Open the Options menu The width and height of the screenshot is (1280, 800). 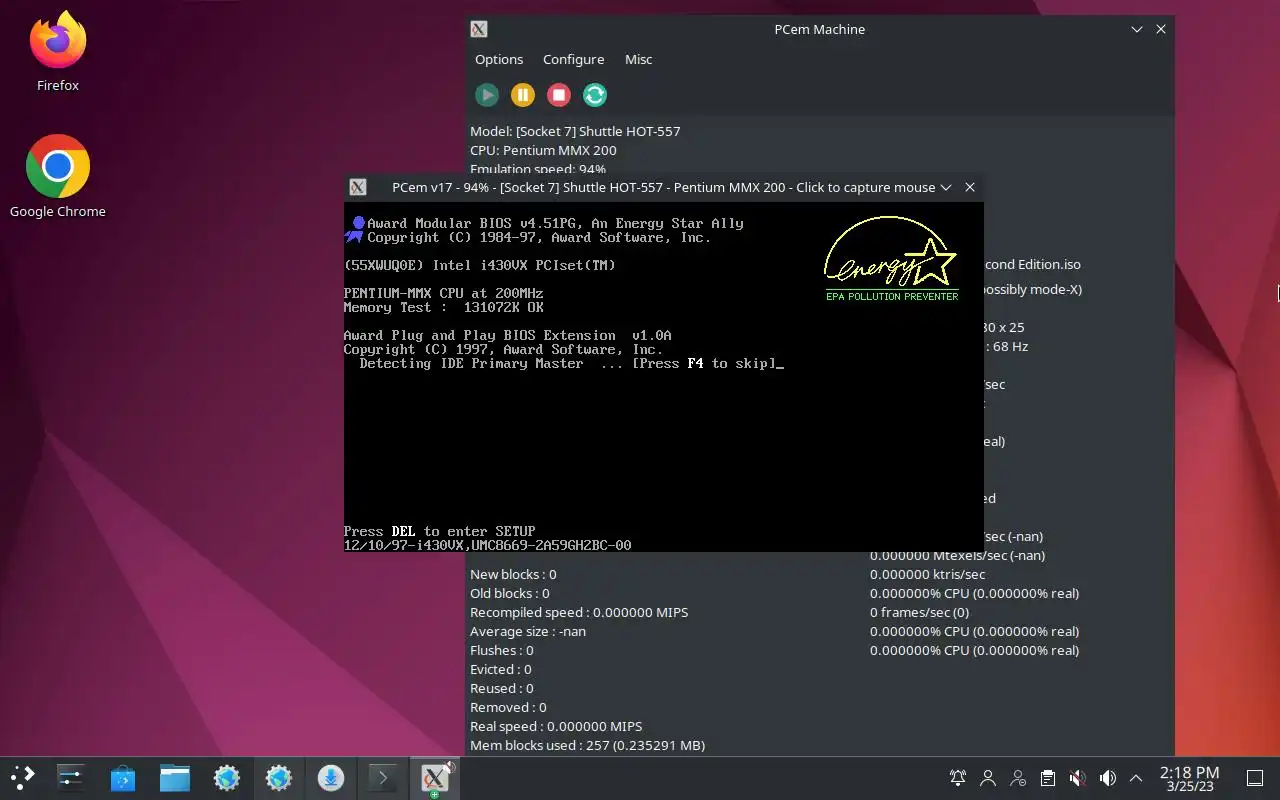coord(499,59)
